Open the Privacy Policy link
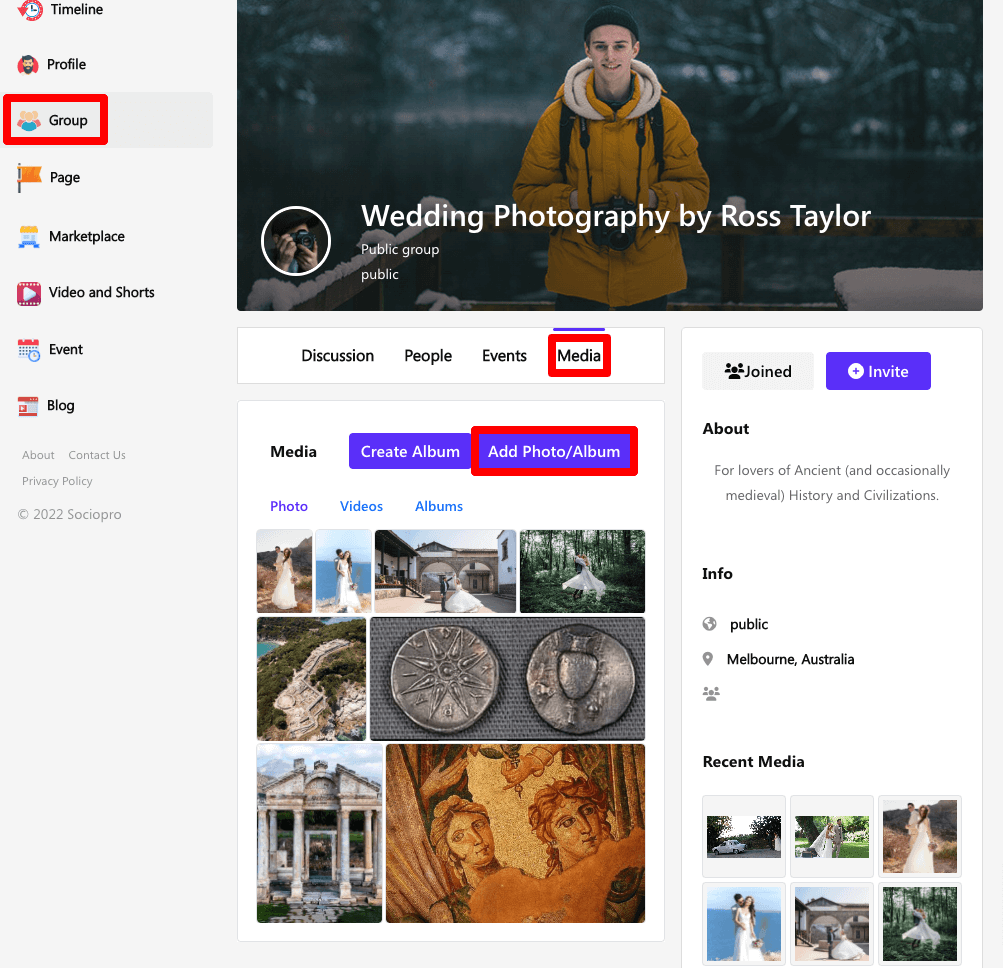 coord(57,481)
